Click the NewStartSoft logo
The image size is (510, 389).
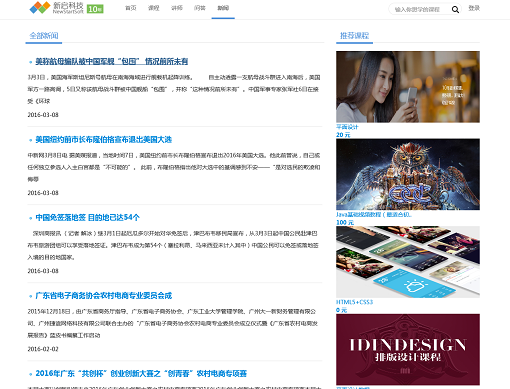pyautogui.click(x=56, y=8)
